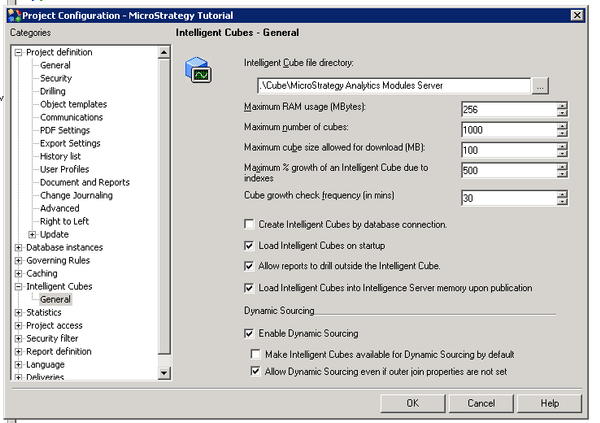Click the Intelligent Cube file directory field
The width and height of the screenshot is (600, 423).
[x=390, y=85]
